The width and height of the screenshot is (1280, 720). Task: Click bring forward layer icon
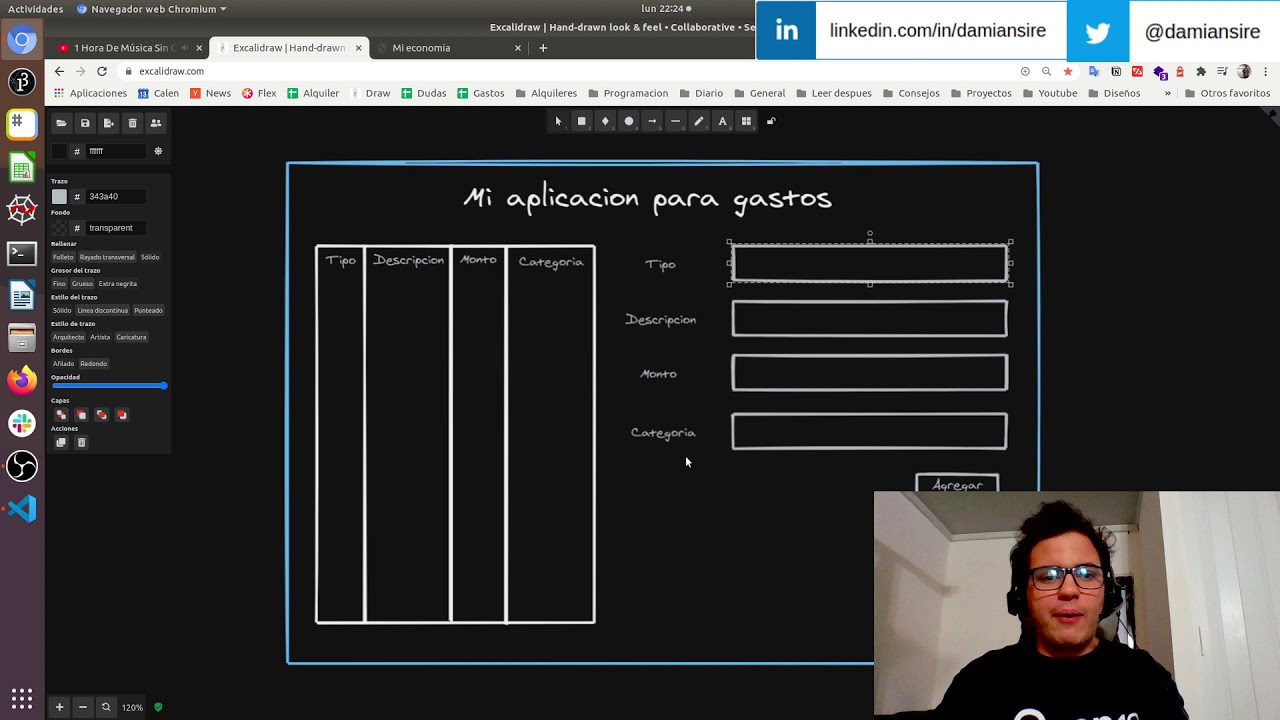click(x=121, y=415)
